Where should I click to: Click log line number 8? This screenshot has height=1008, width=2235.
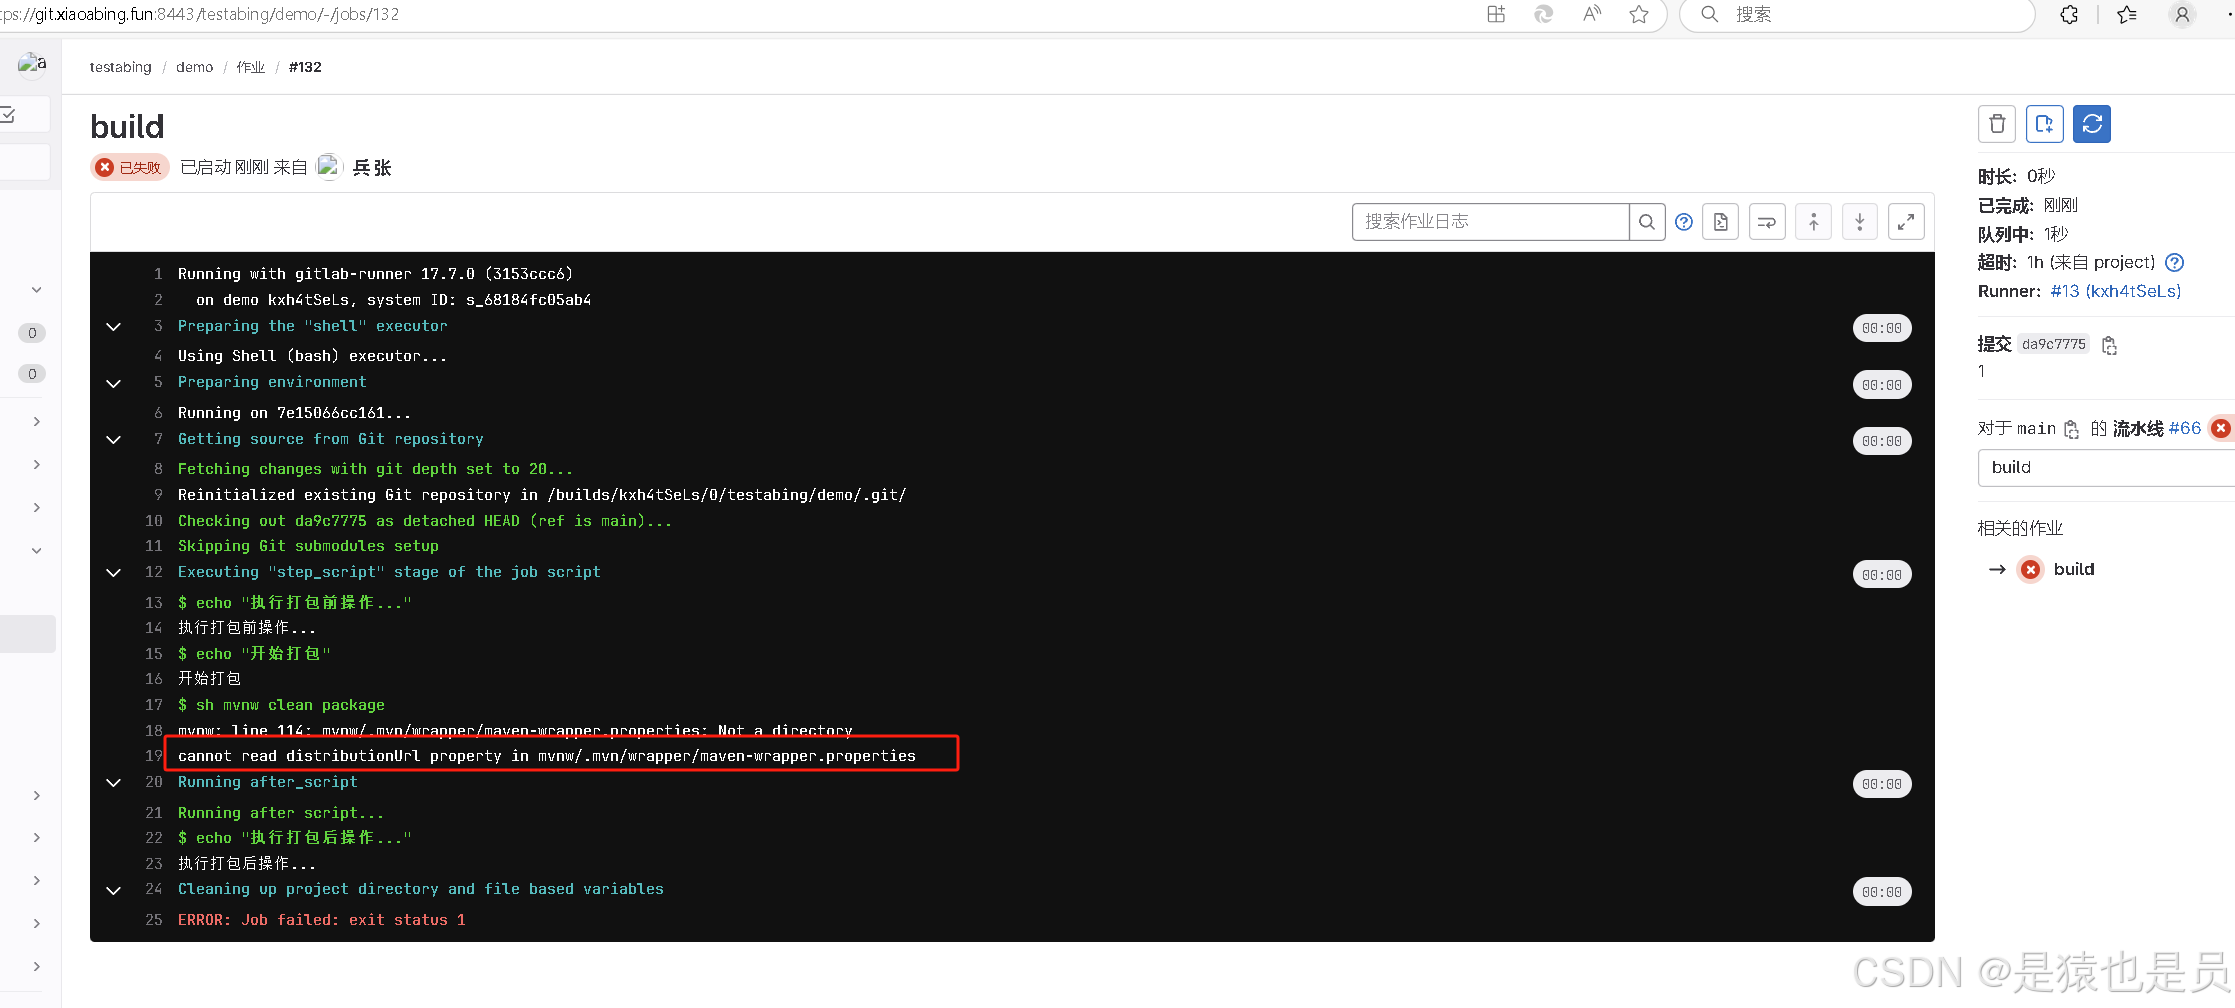click(158, 469)
